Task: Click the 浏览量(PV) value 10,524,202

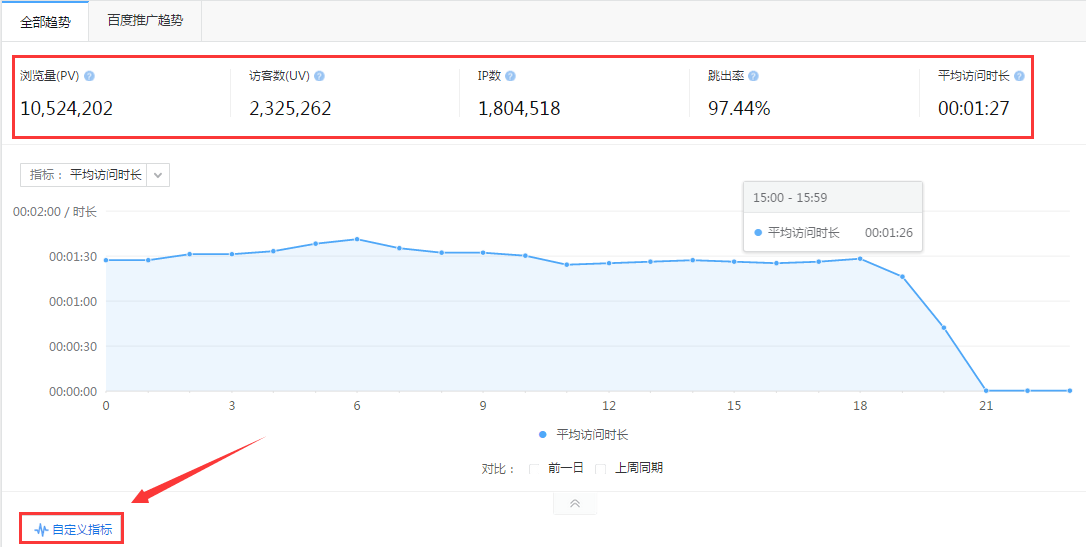Action: coord(67,108)
